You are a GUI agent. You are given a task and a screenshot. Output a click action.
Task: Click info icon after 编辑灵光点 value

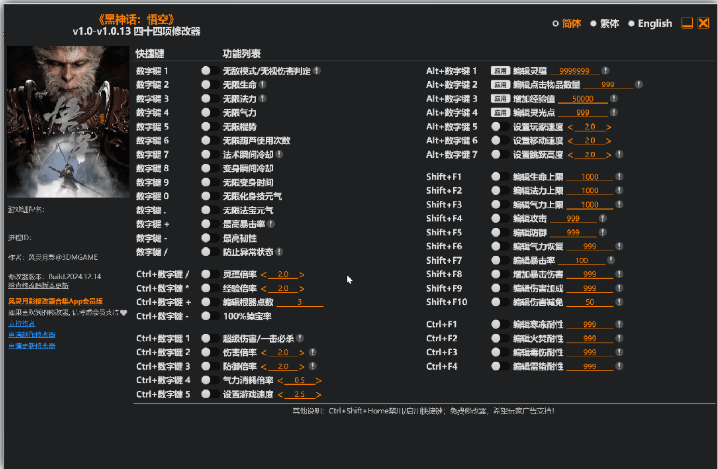click(614, 112)
